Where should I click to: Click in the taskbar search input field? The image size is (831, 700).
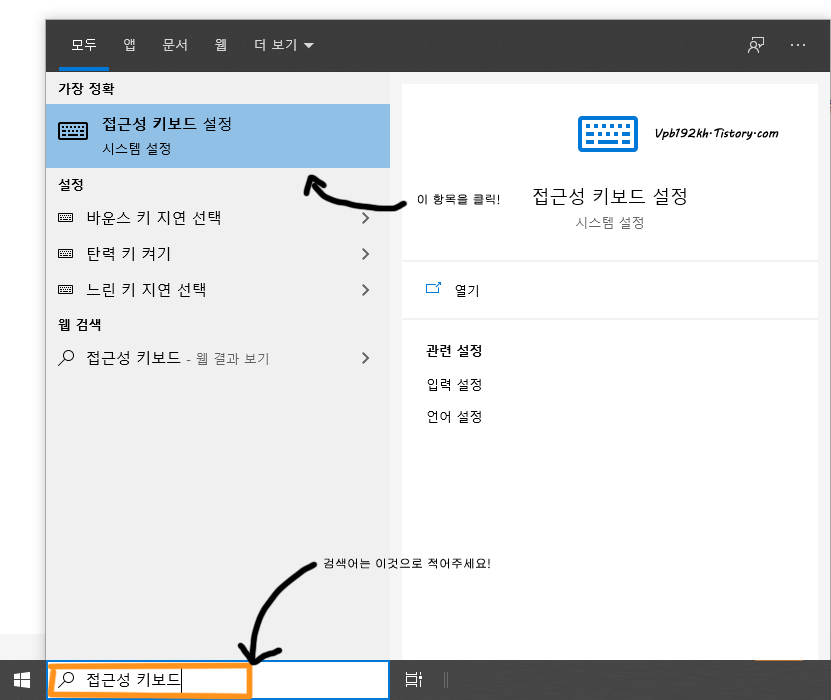coord(218,679)
